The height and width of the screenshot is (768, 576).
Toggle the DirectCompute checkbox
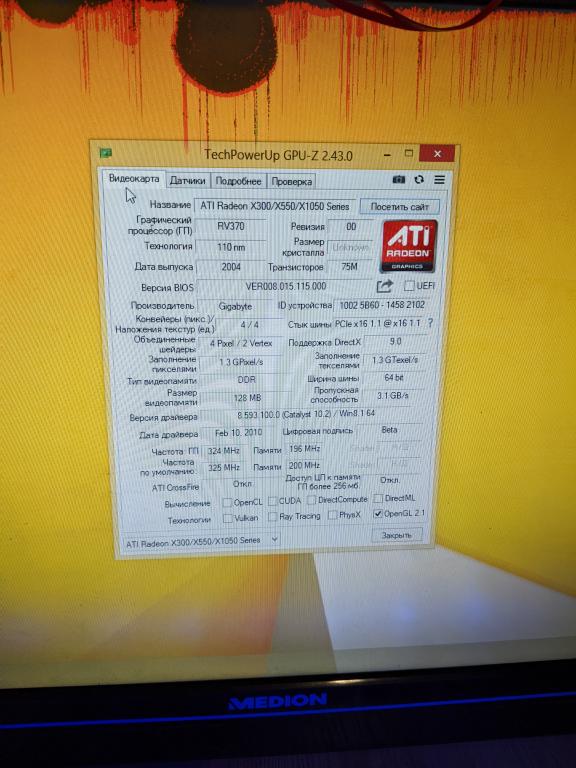pos(311,500)
